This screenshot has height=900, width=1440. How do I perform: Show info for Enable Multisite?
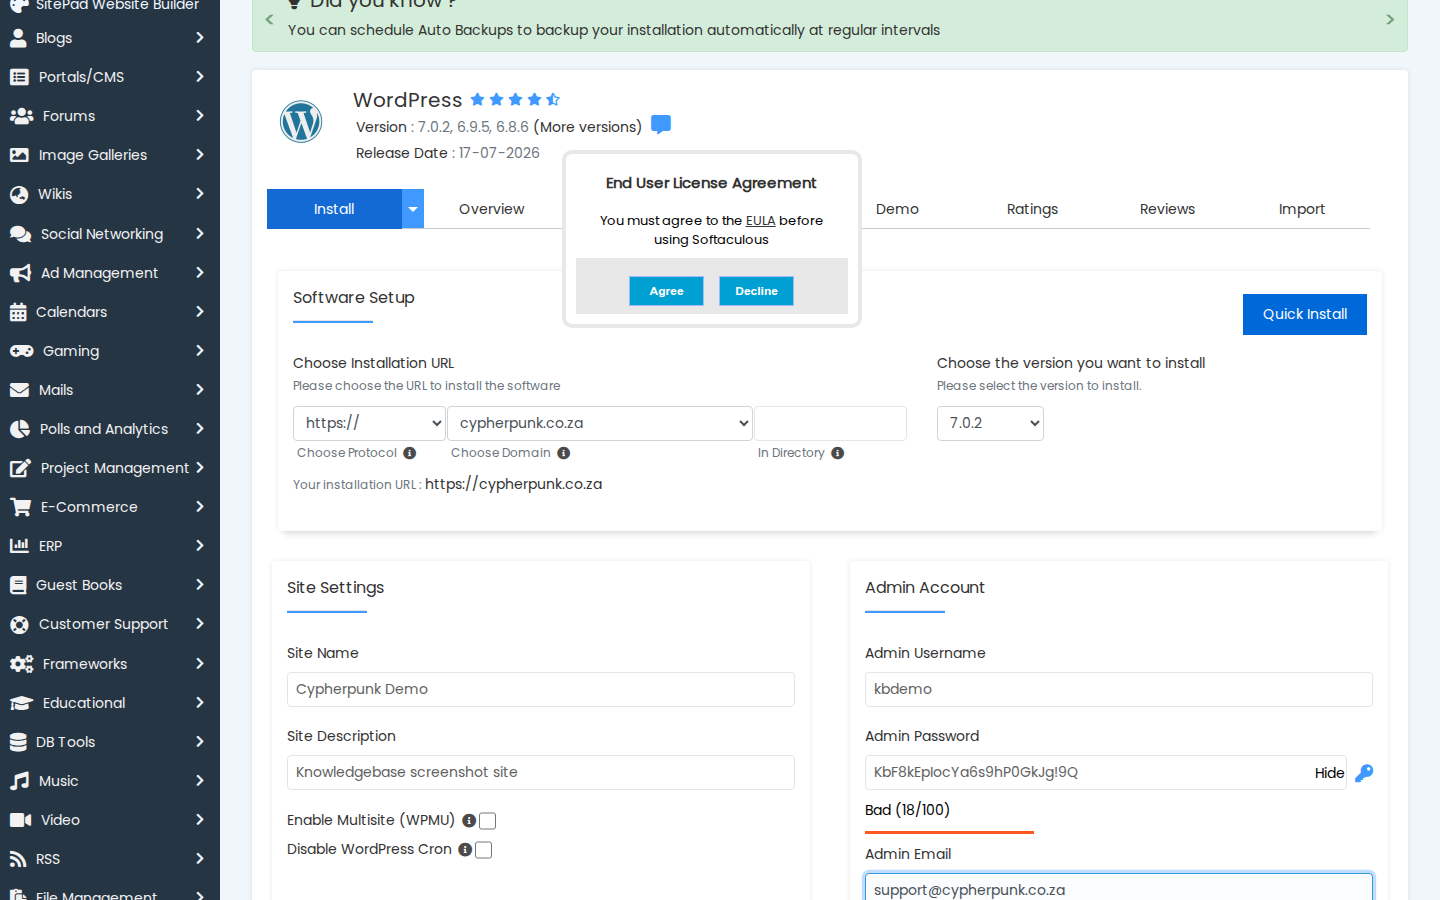469,820
